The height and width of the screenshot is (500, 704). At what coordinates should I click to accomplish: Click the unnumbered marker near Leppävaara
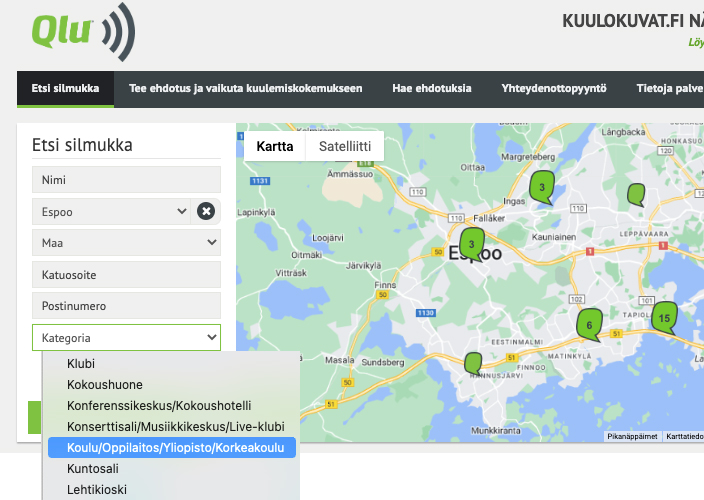click(x=635, y=194)
